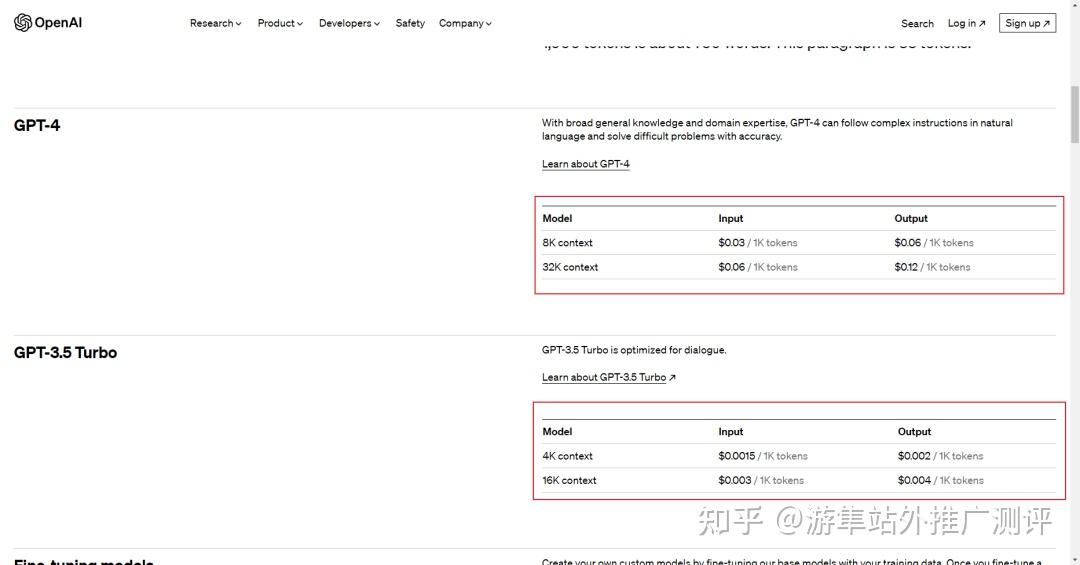1080x565 pixels.
Task: Open the Learn about GPT-3.5 Turbo link
Action: coord(608,378)
